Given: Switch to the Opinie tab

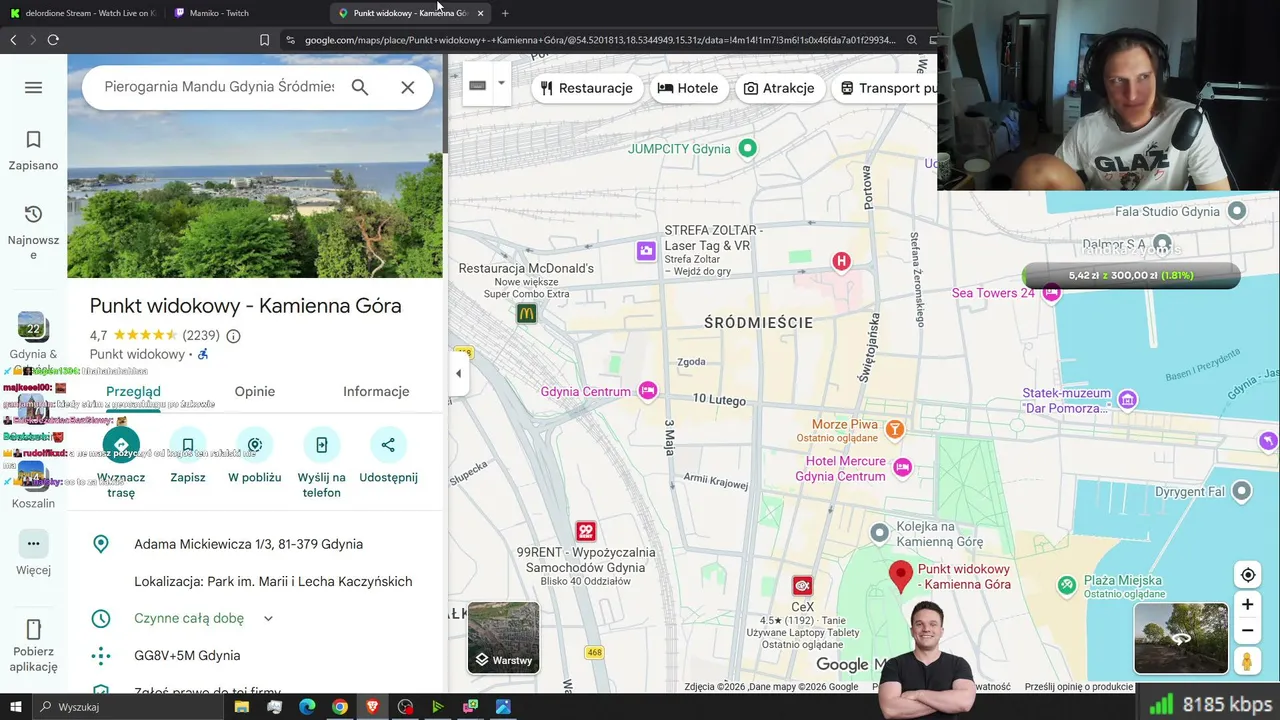Looking at the screenshot, I should point(255,391).
